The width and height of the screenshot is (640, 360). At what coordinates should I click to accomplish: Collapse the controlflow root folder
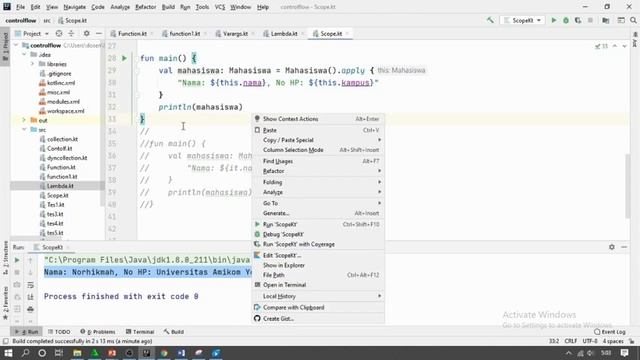coord(16,45)
